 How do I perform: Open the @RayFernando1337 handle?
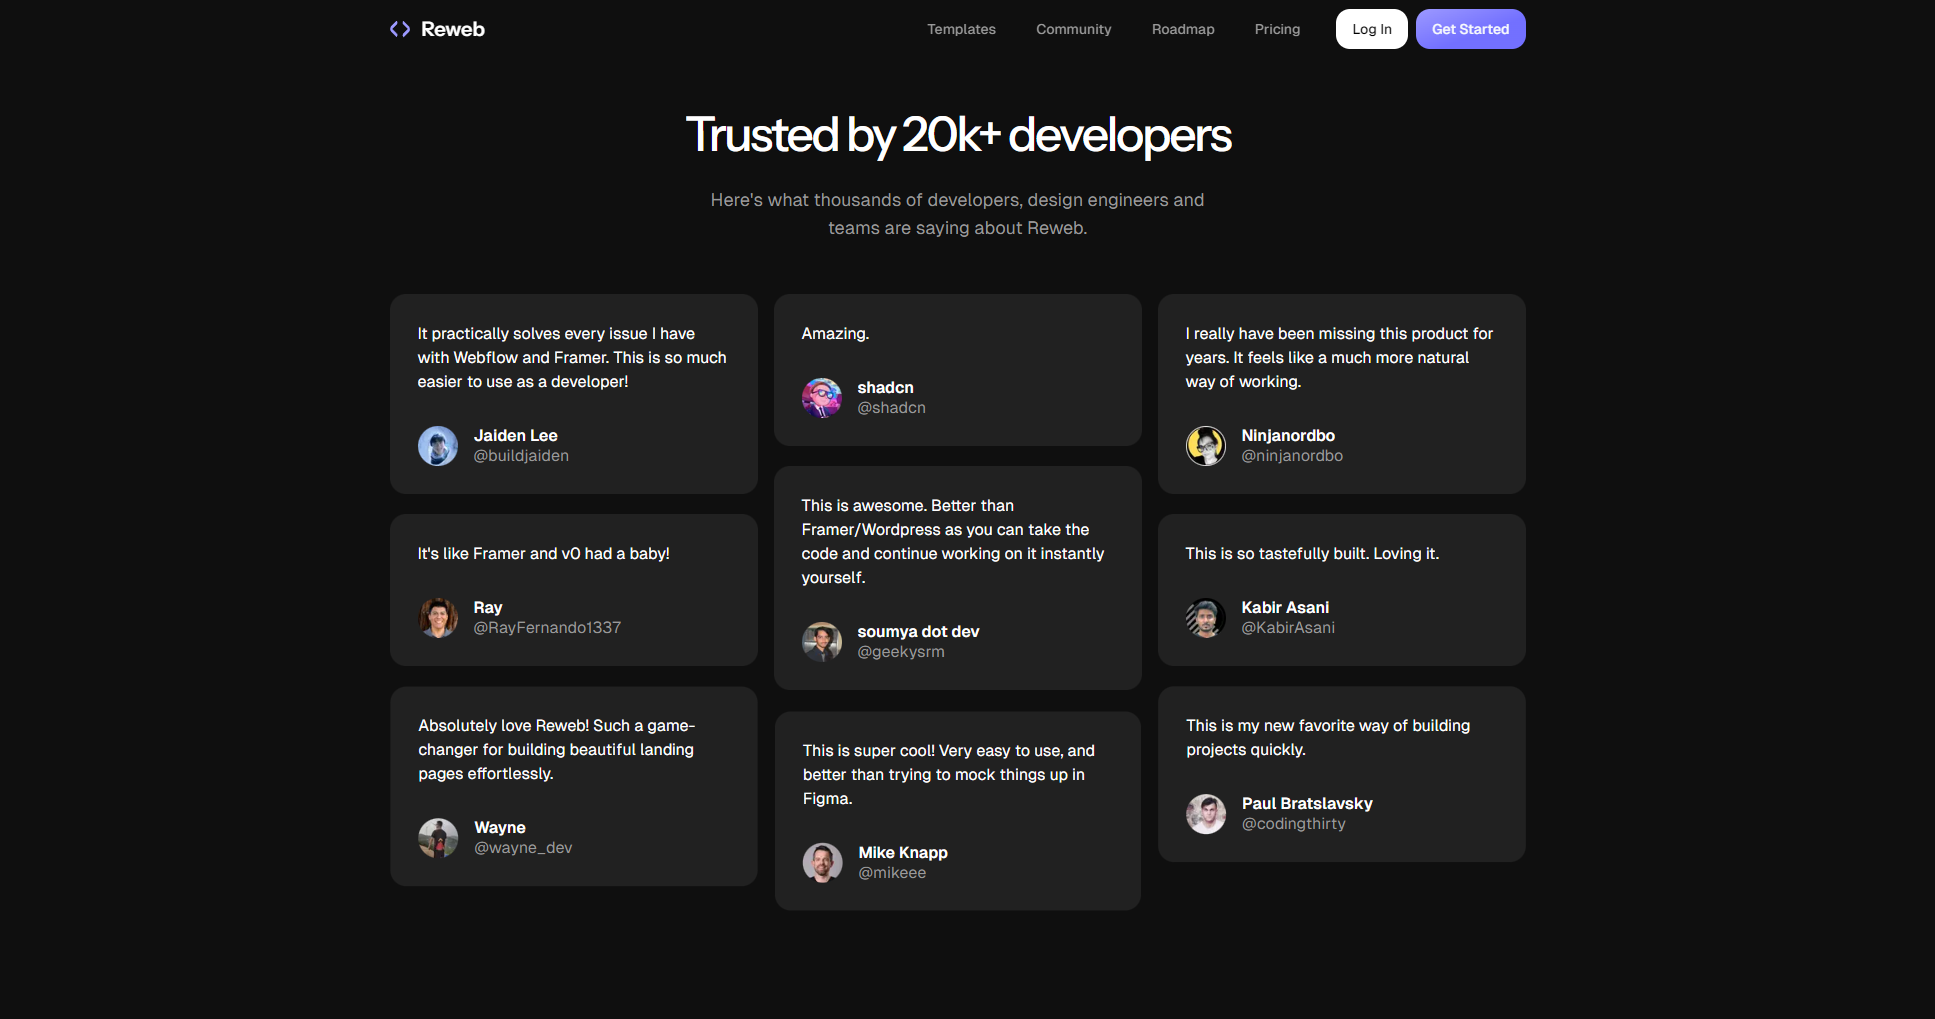pos(547,628)
